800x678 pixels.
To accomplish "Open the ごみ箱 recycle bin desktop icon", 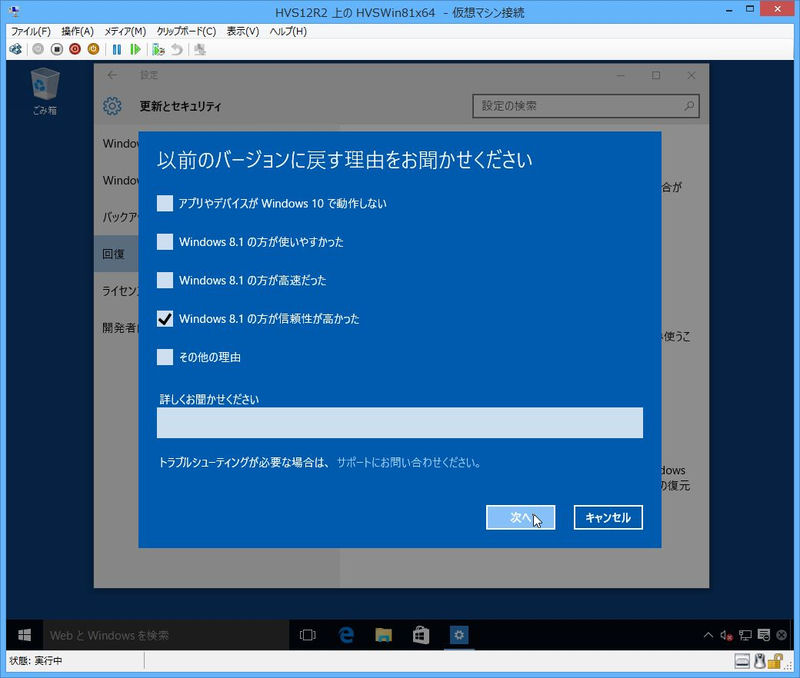I will click(x=45, y=91).
